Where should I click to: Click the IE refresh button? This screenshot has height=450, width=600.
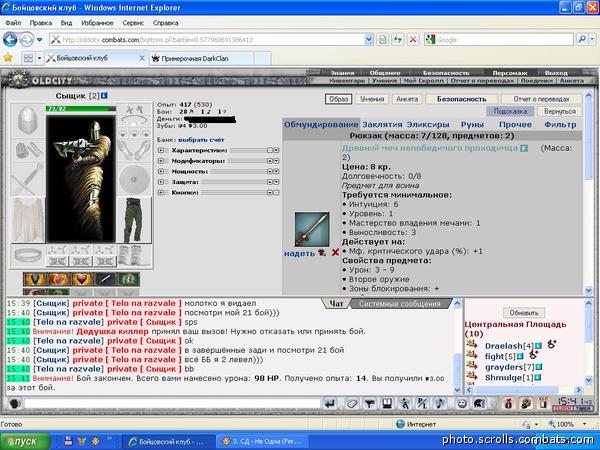click(398, 39)
